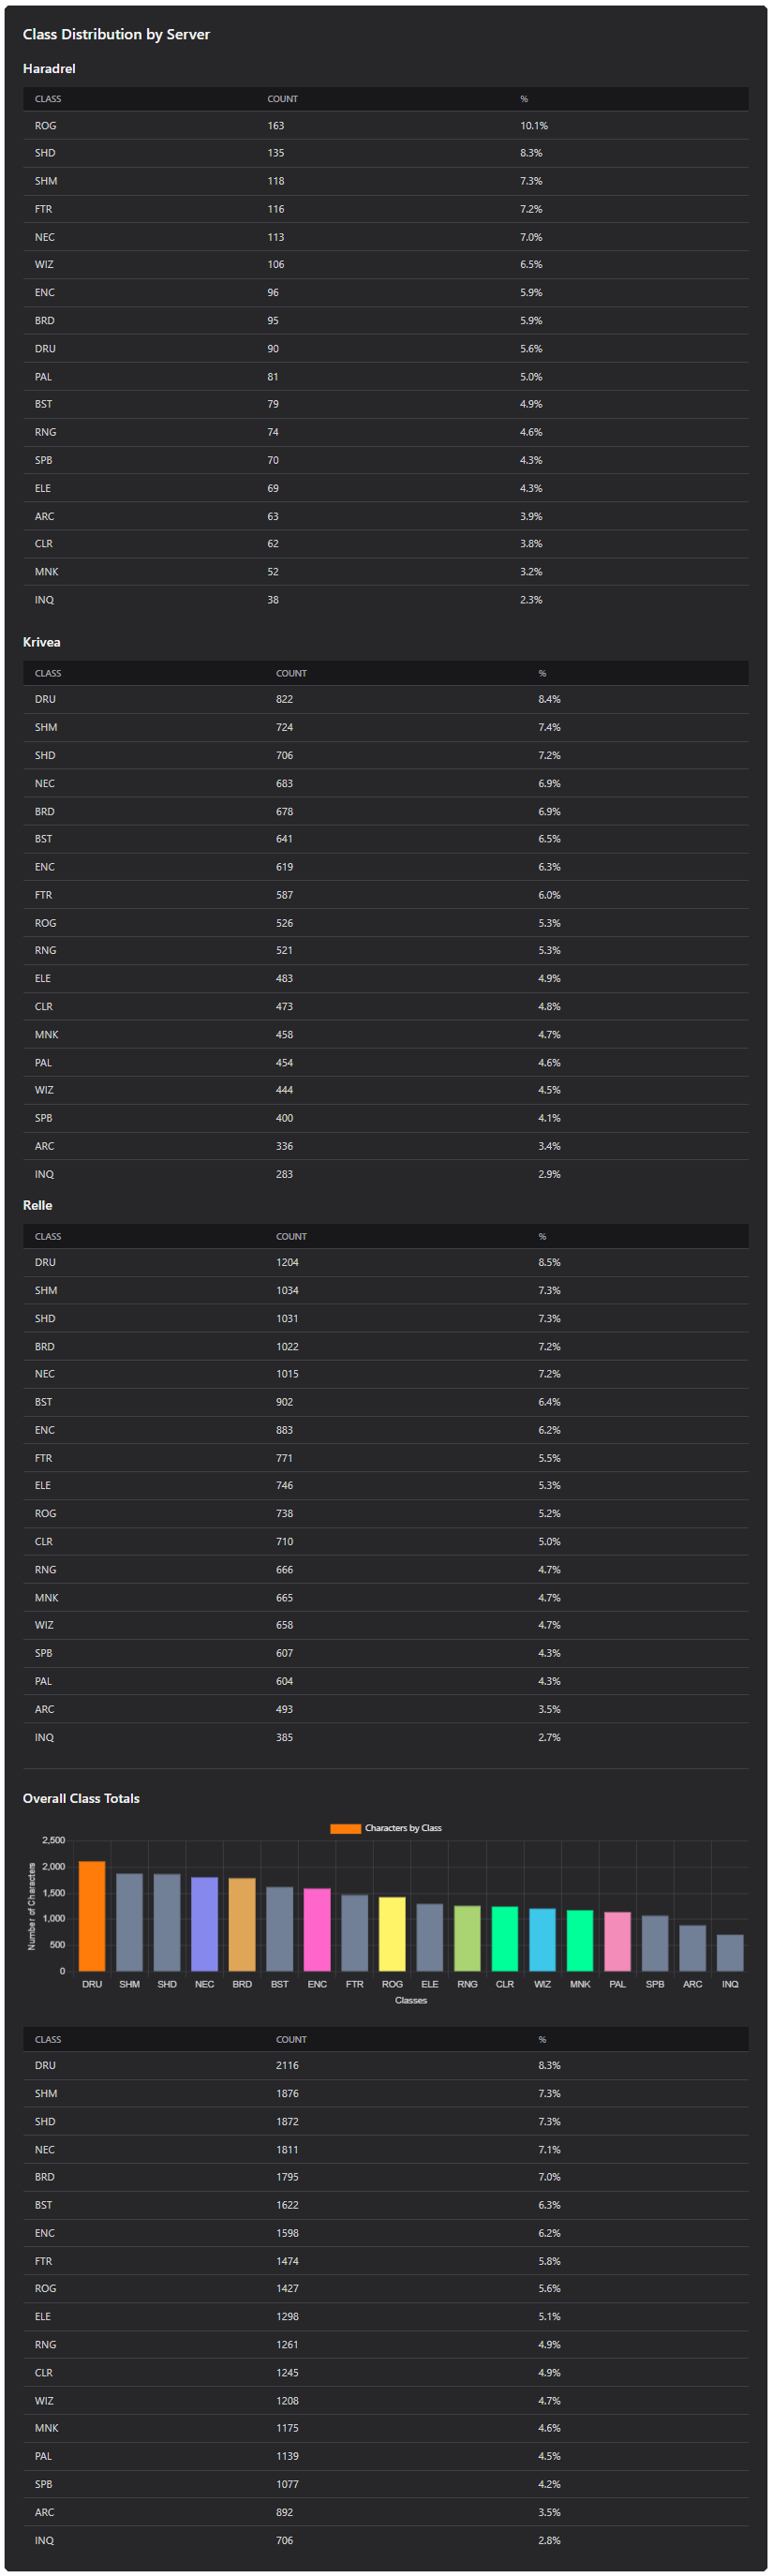Viewport: 773px width, 2576px height.
Task: Select the ROG row in Haradrel table
Action: [x=386, y=126]
